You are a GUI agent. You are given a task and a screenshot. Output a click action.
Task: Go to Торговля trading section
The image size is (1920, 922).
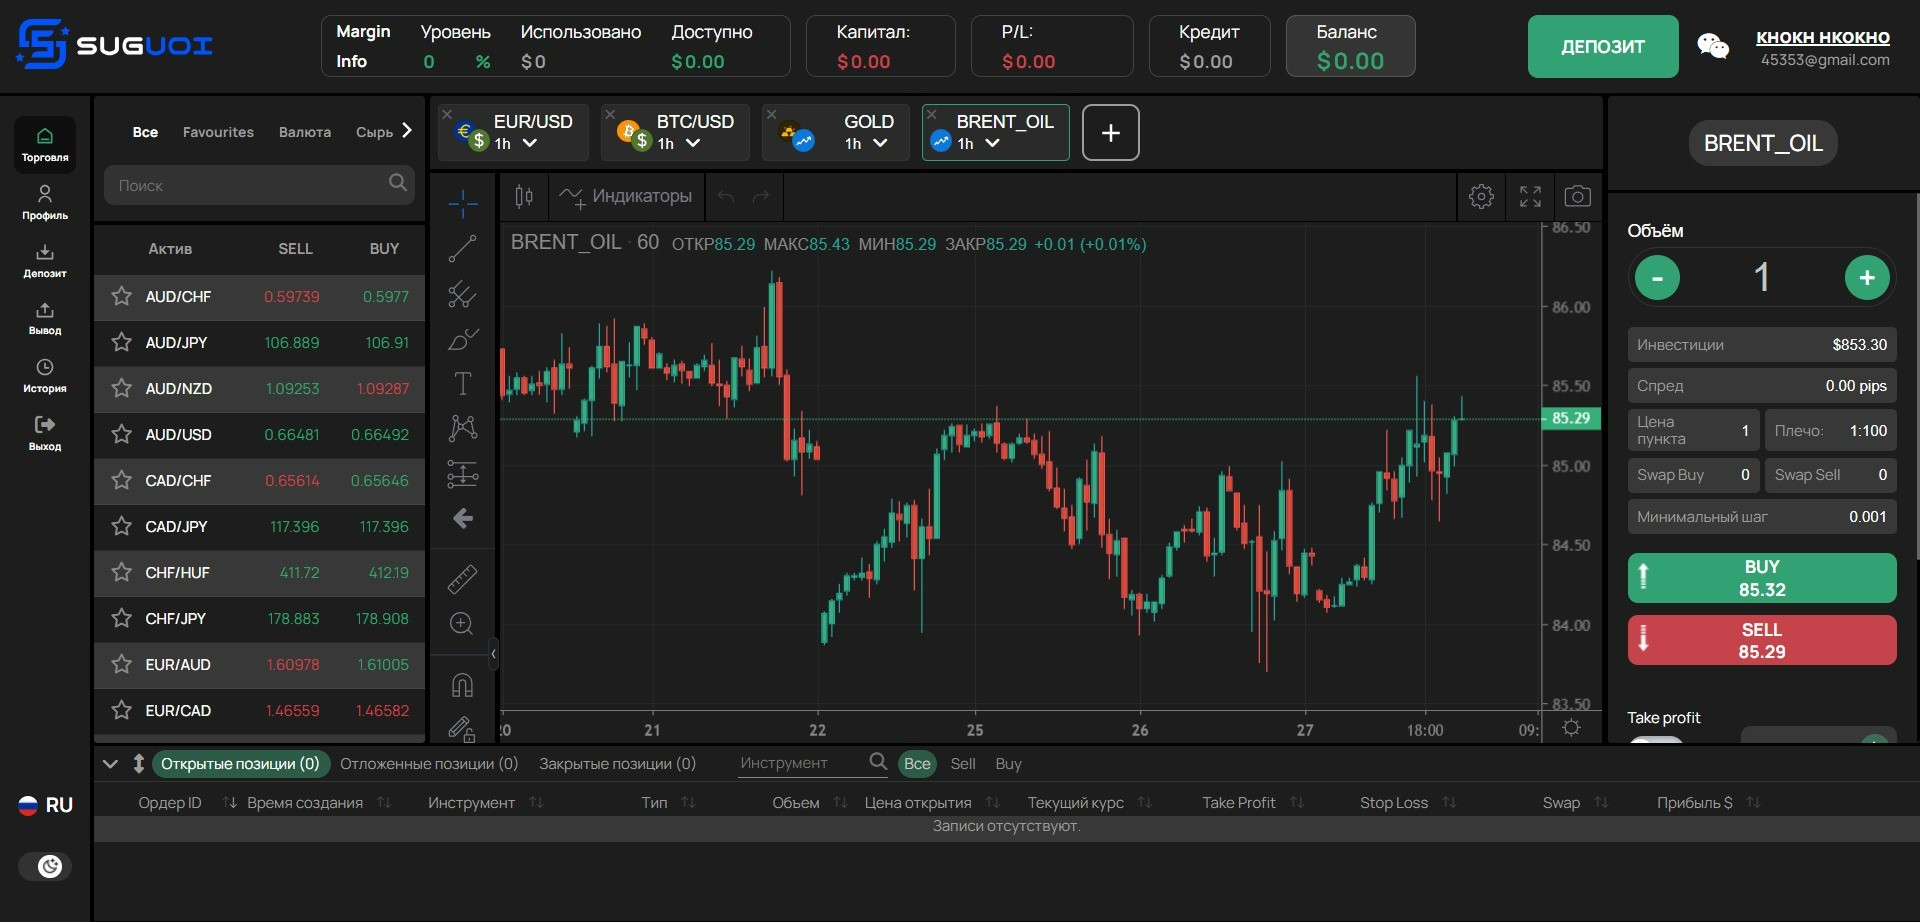click(45, 144)
